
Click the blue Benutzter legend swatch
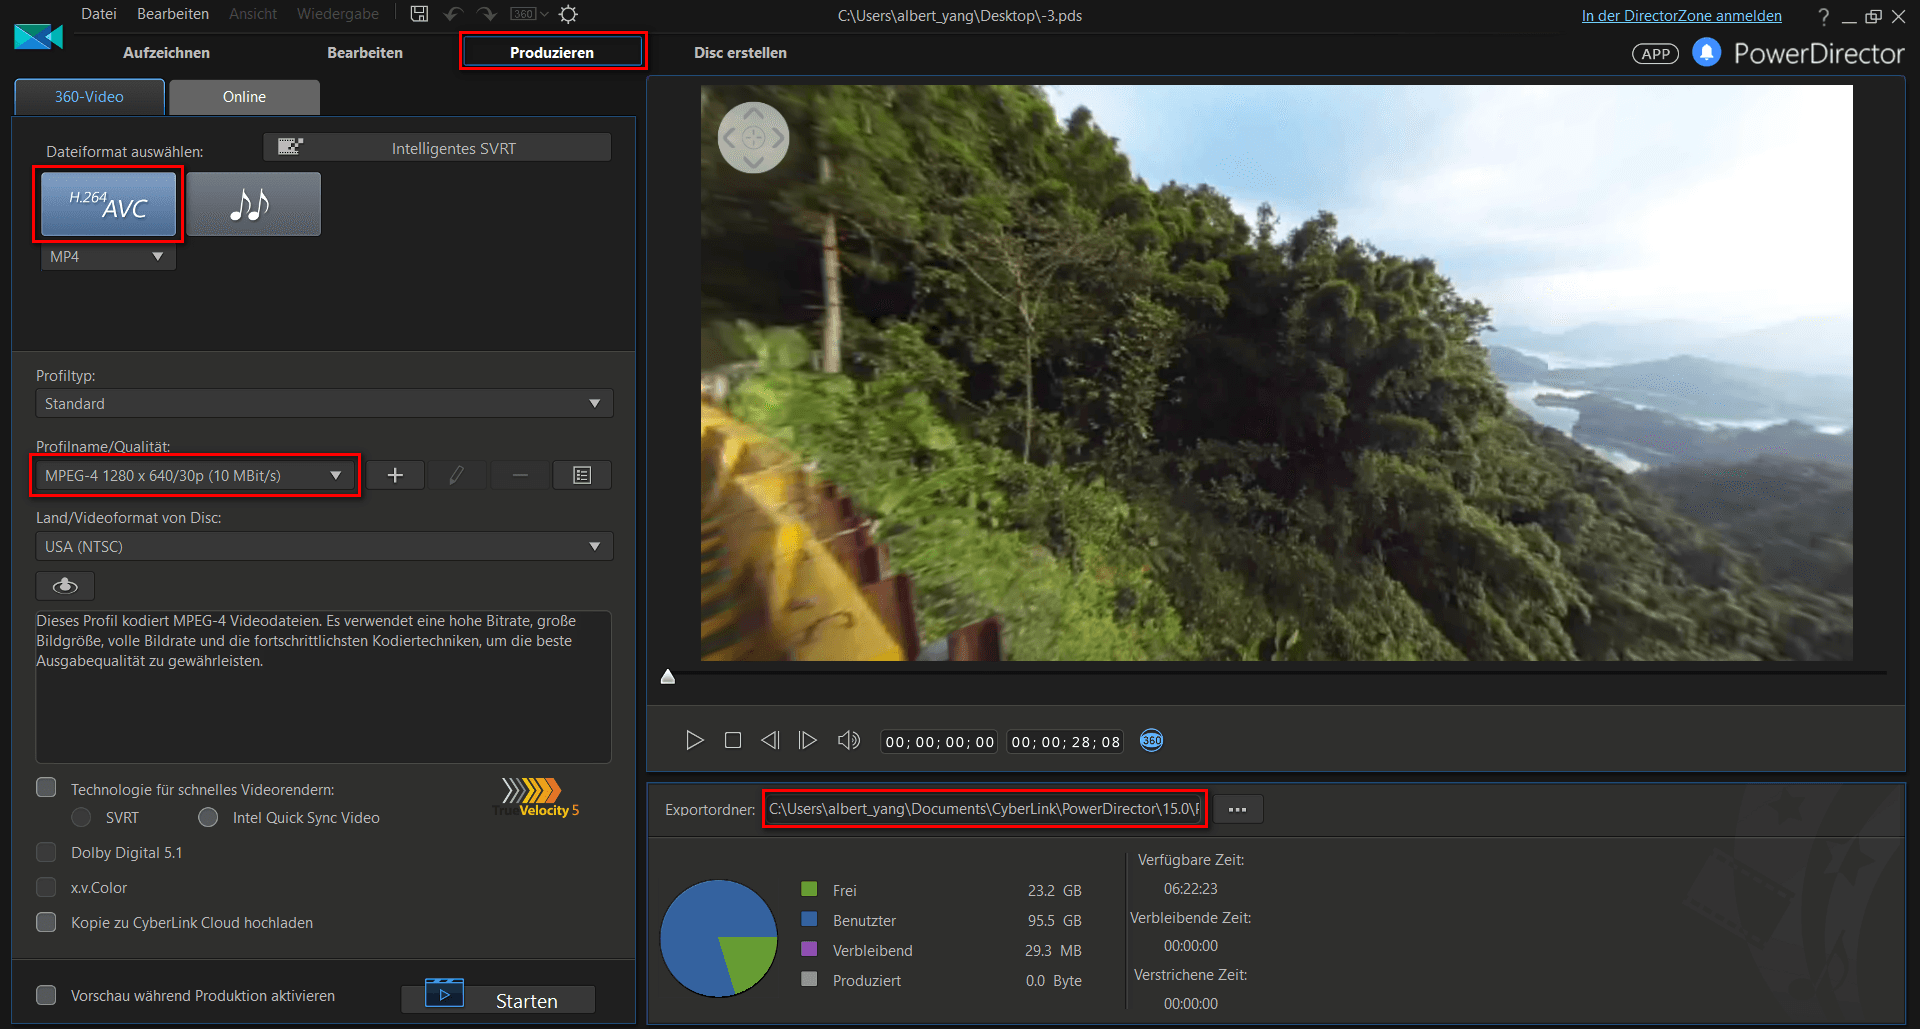coord(809,919)
